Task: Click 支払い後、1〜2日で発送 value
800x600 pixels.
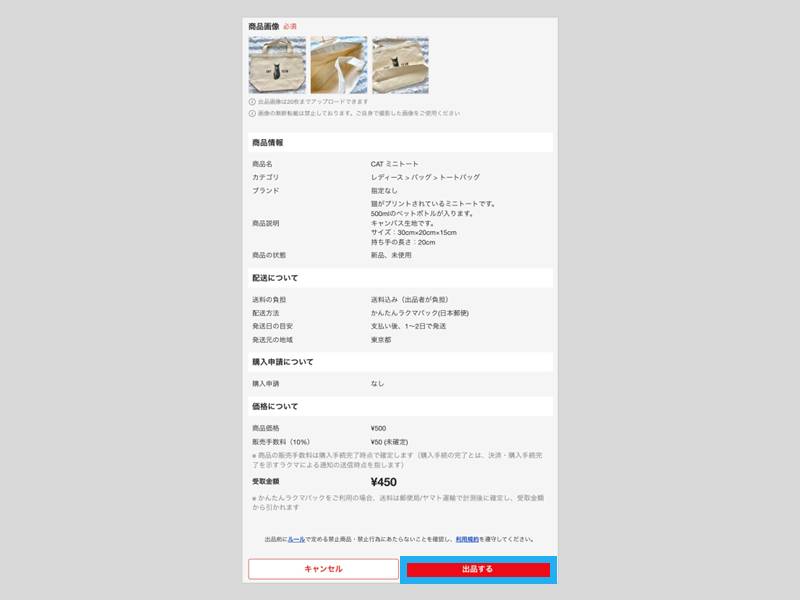Action: pyautogui.click(x=408, y=326)
